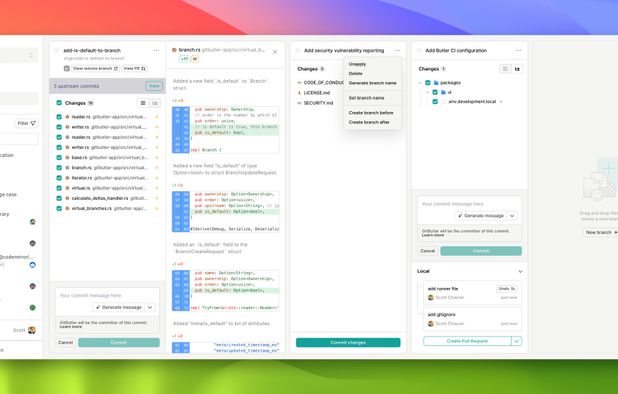618x394 pixels.
Task: Click Scott user avatar in sidebar
Action: tap(32, 330)
